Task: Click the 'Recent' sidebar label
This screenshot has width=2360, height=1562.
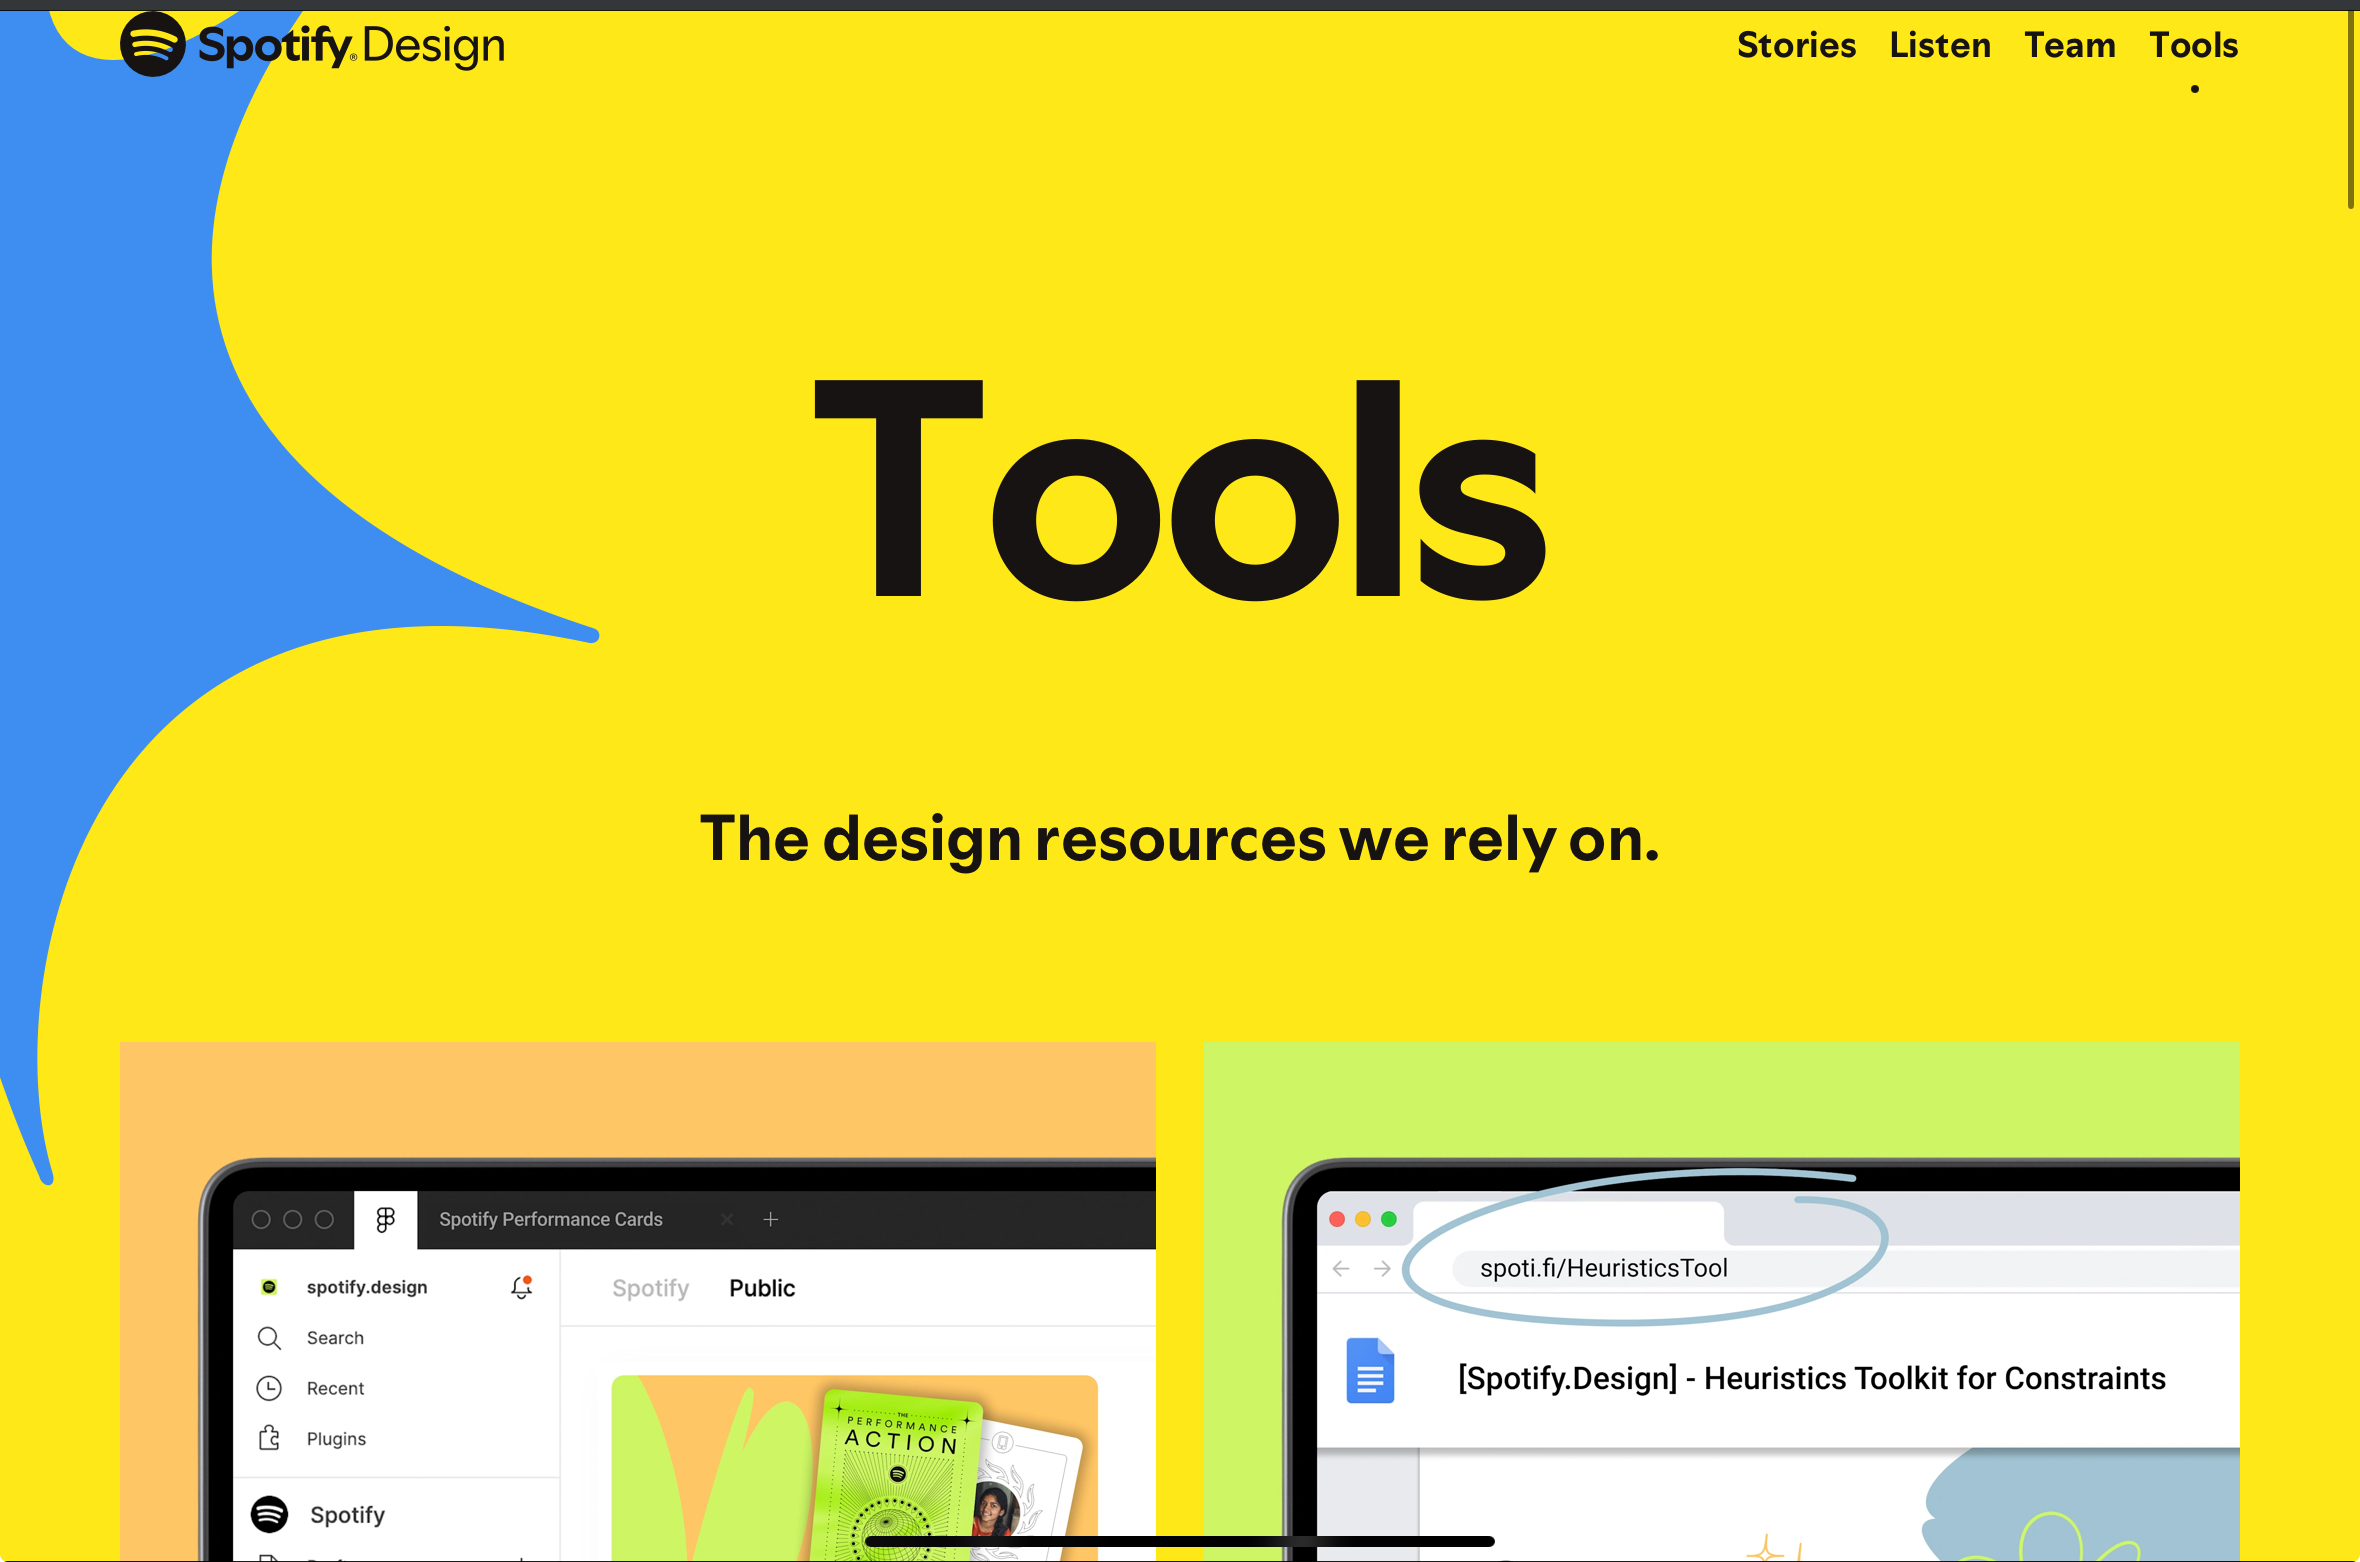Action: pyautogui.click(x=335, y=1388)
